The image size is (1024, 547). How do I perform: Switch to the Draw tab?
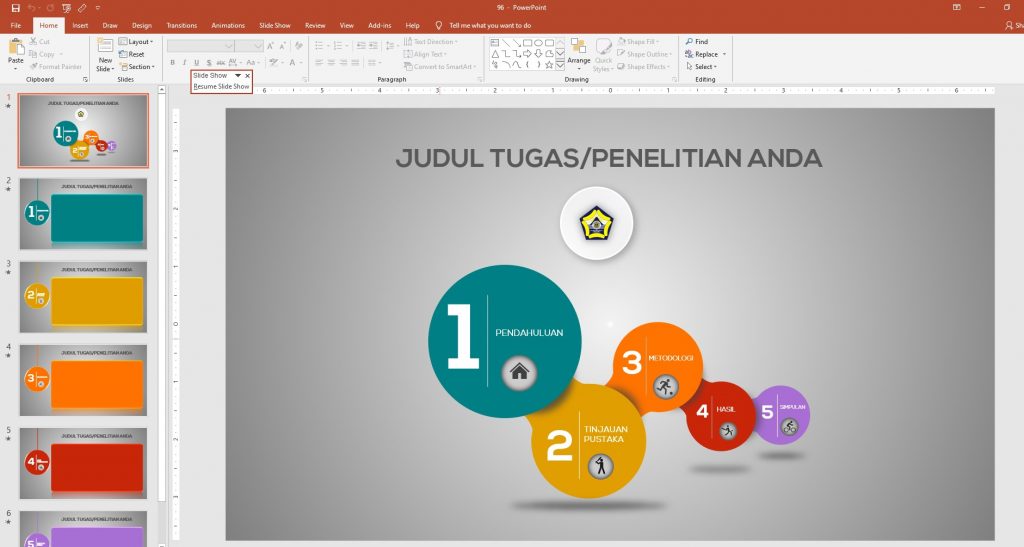point(110,25)
